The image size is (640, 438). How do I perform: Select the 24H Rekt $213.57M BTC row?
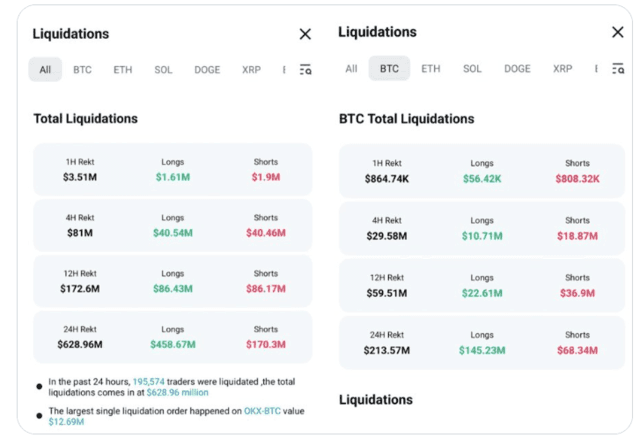coord(482,343)
